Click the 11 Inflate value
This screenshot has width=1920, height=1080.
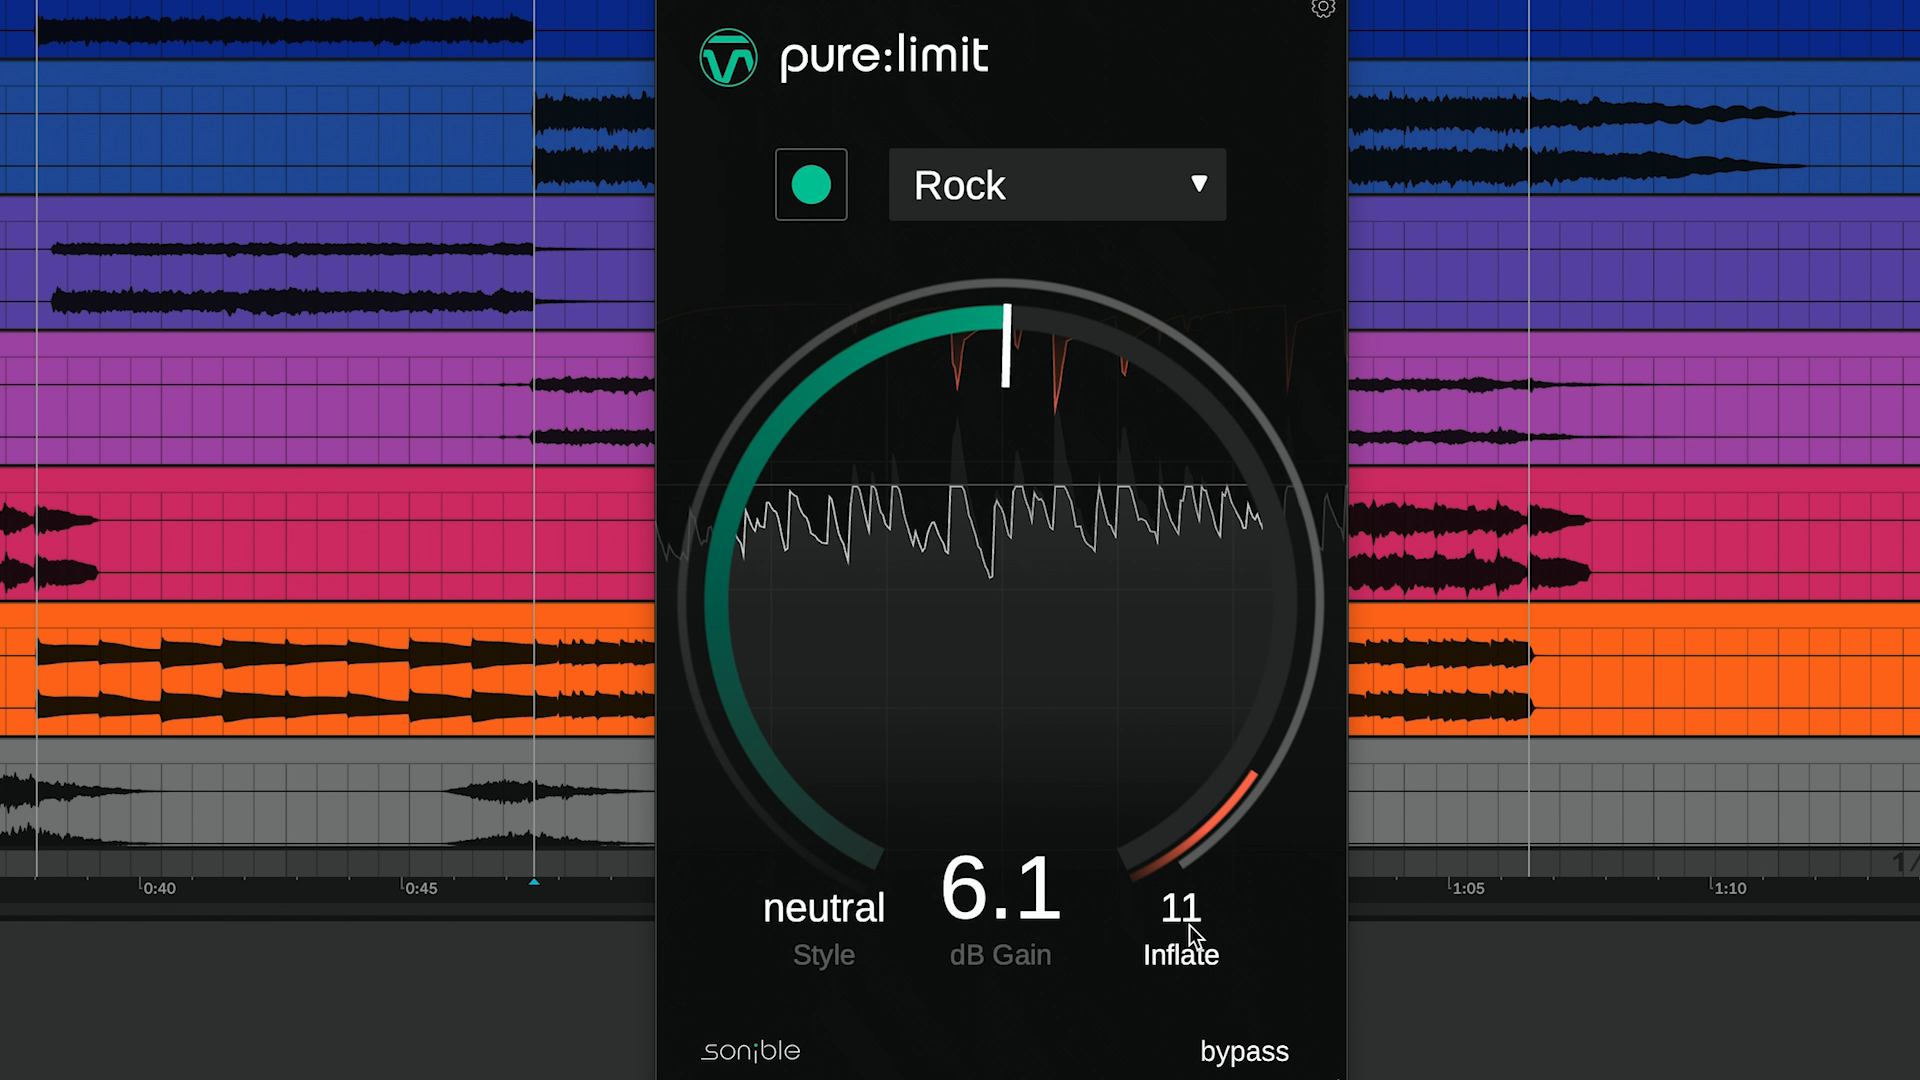point(1181,908)
